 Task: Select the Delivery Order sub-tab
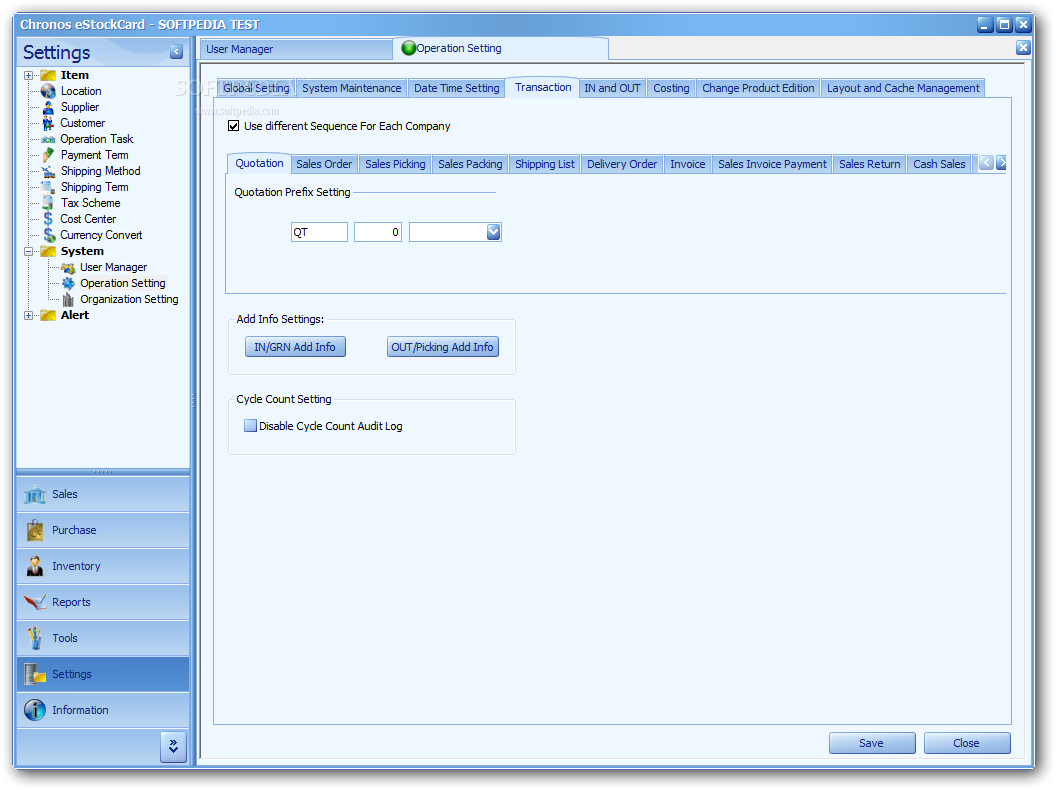(622, 164)
